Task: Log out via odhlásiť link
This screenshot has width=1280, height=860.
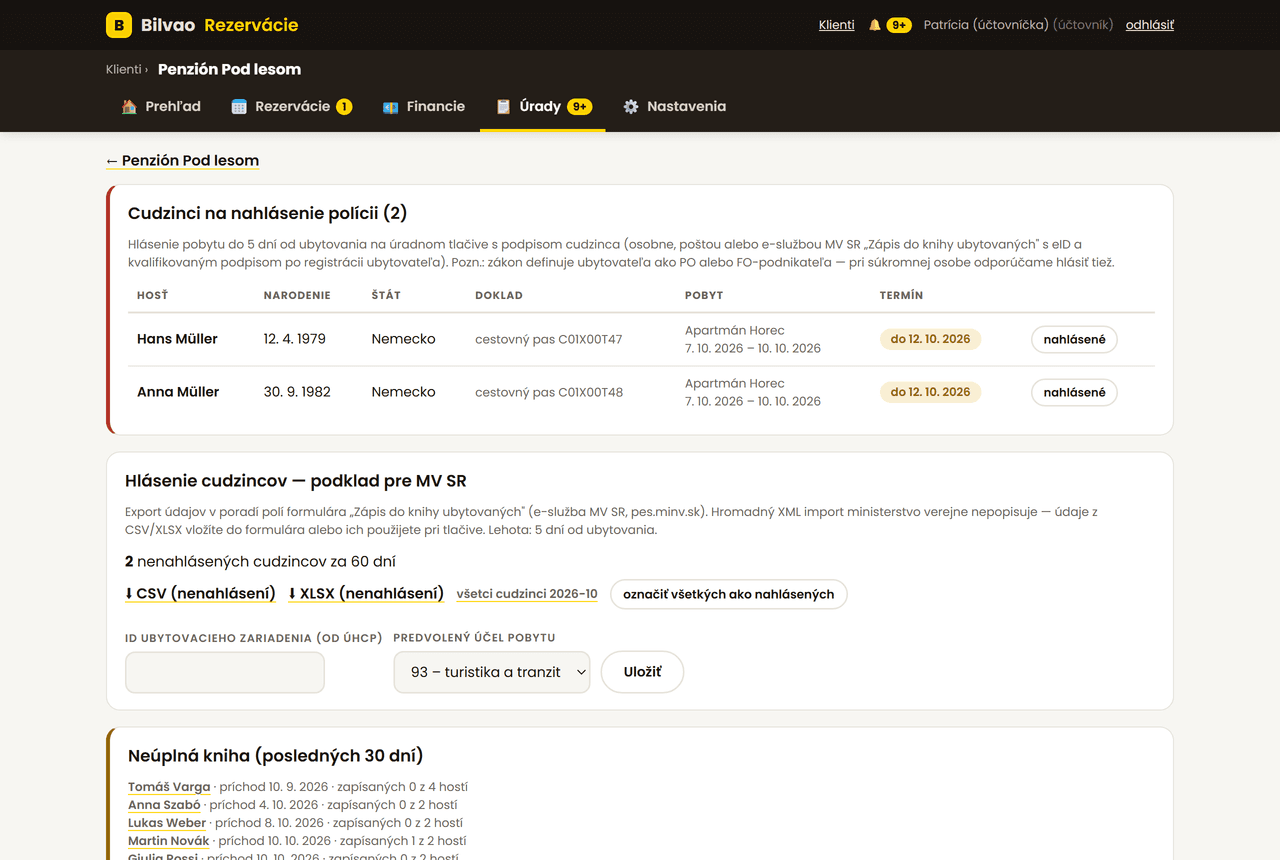Action: pyautogui.click(x=1150, y=25)
